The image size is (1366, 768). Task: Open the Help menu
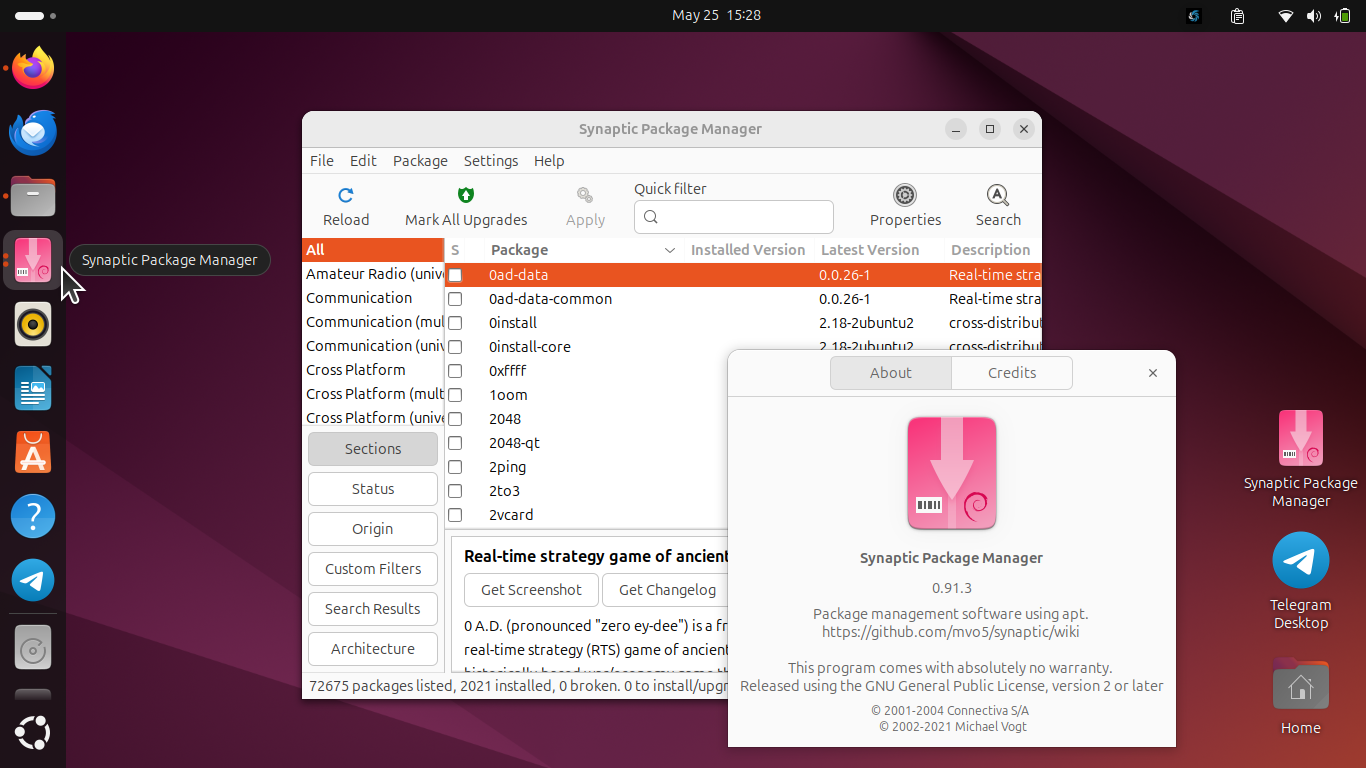click(549, 161)
